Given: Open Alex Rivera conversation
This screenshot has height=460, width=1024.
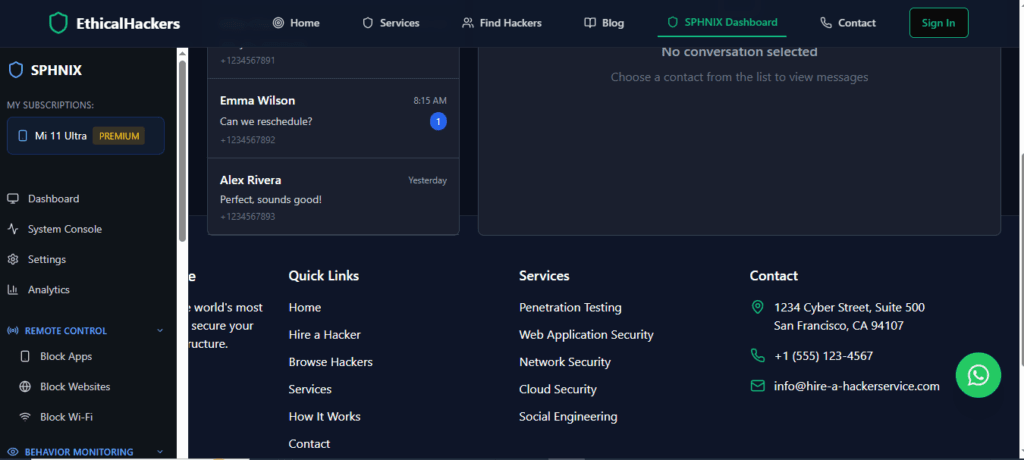Looking at the screenshot, I should tap(333, 197).
